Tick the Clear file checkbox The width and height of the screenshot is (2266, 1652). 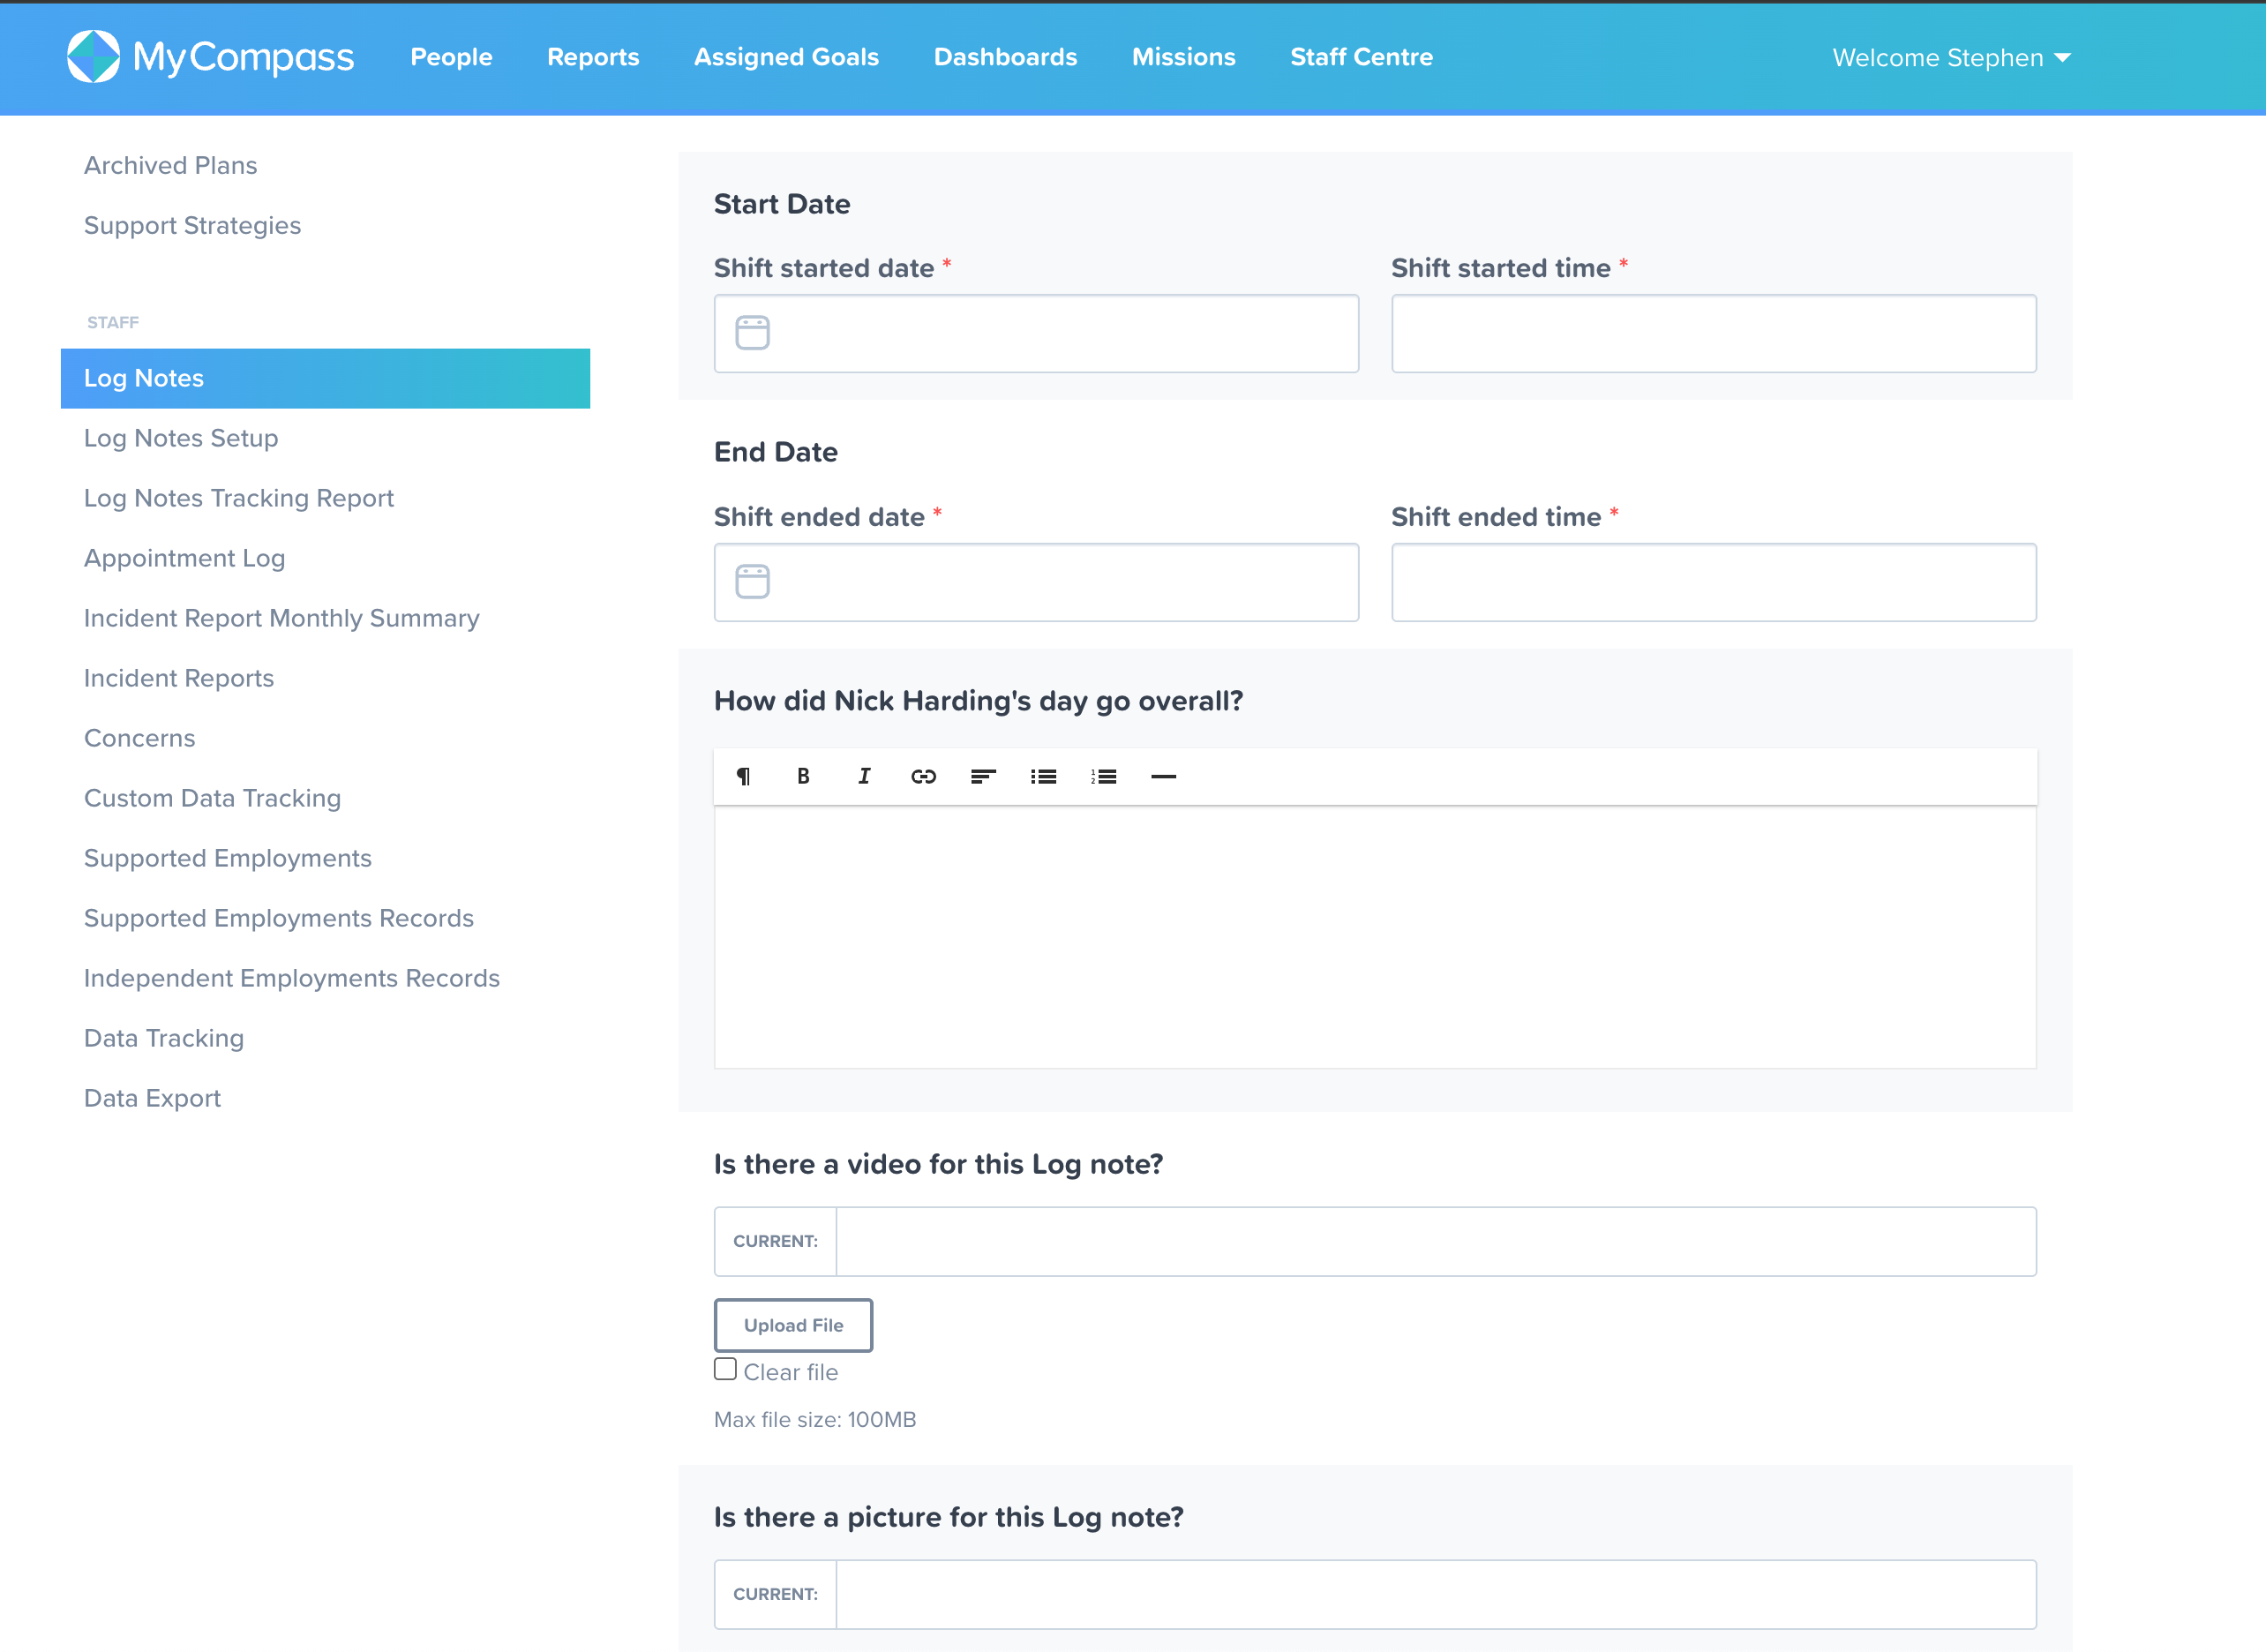[x=725, y=1369]
